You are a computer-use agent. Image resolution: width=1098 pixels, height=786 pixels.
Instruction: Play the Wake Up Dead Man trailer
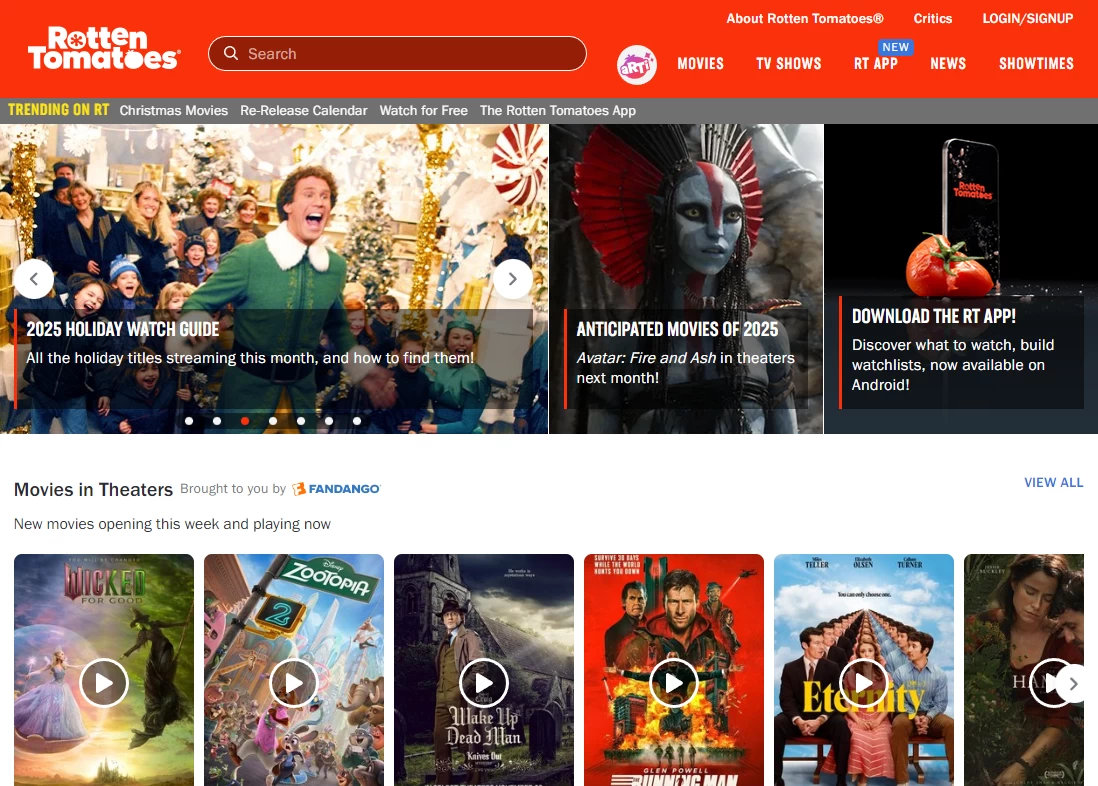[484, 683]
